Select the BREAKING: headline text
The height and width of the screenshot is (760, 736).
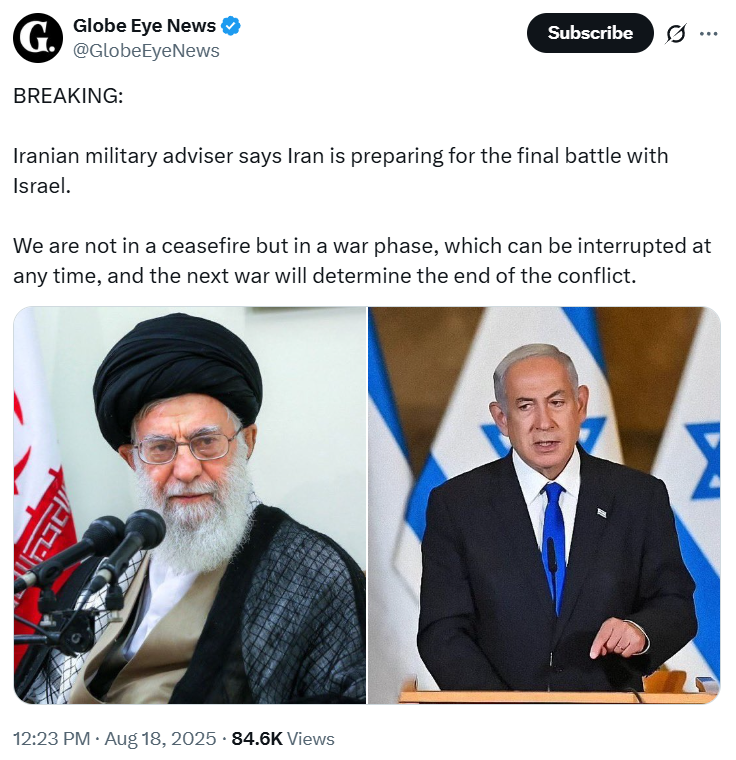68,96
